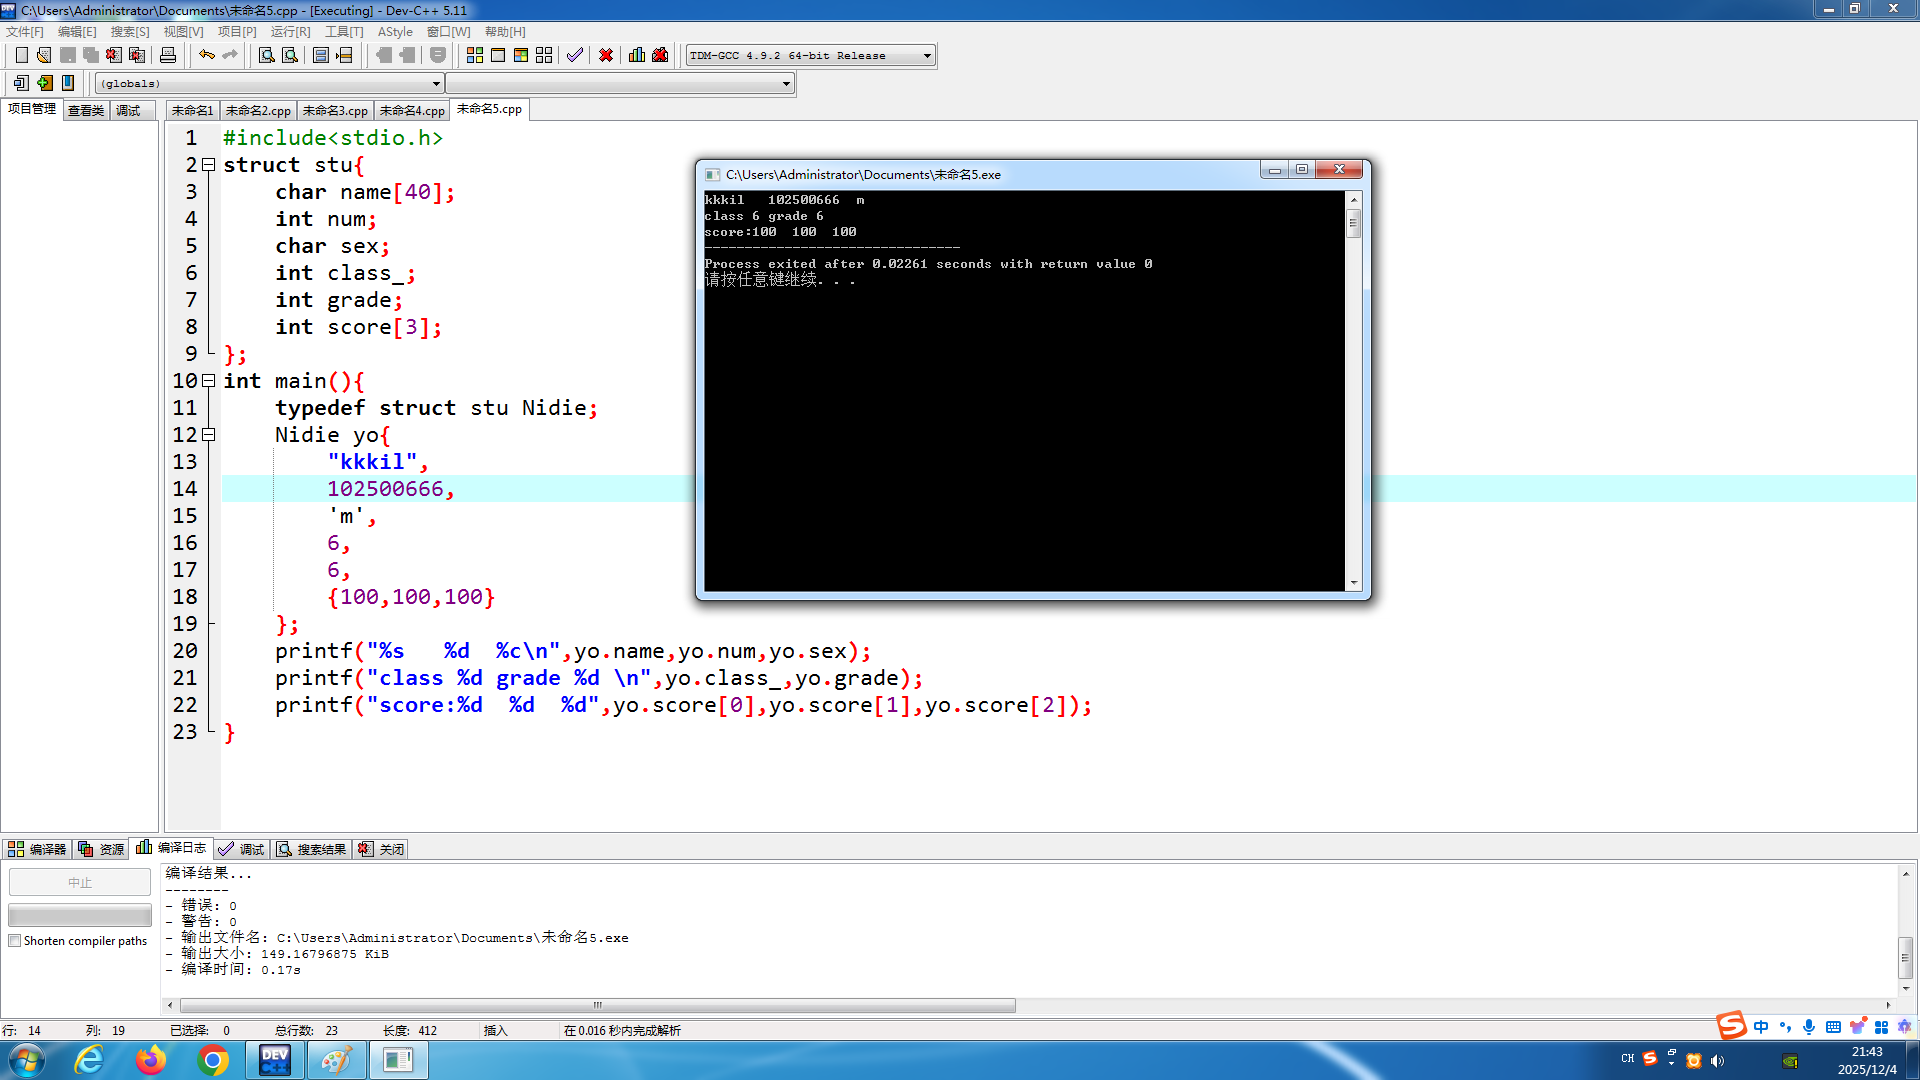This screenshot has height=1080, width=1920.
Task: Click the Print toolbar icon
Action: pos(168,55)
